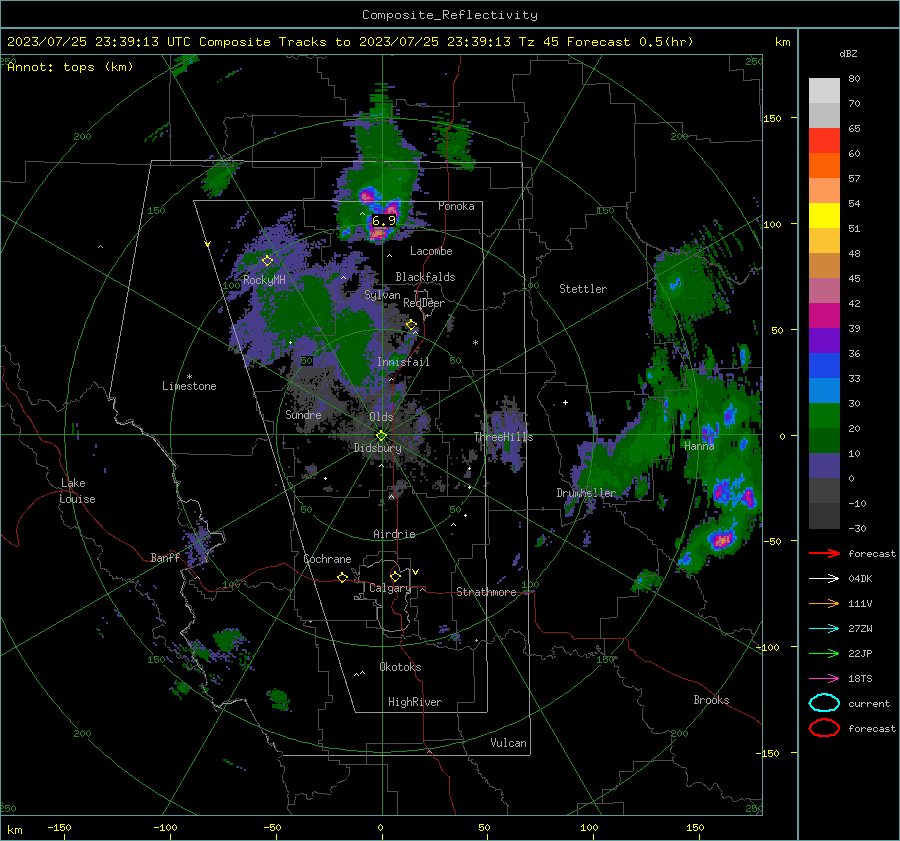Image resolution: width=900 pixels, height=841 pixels.
Task: Click the purple swatch between 39 and 36
Action: [824, 341]
